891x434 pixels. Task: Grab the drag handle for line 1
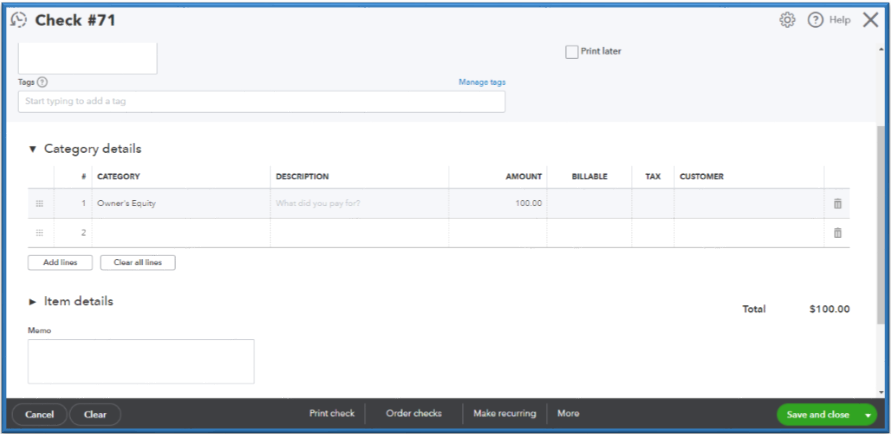tap(39, 203)
